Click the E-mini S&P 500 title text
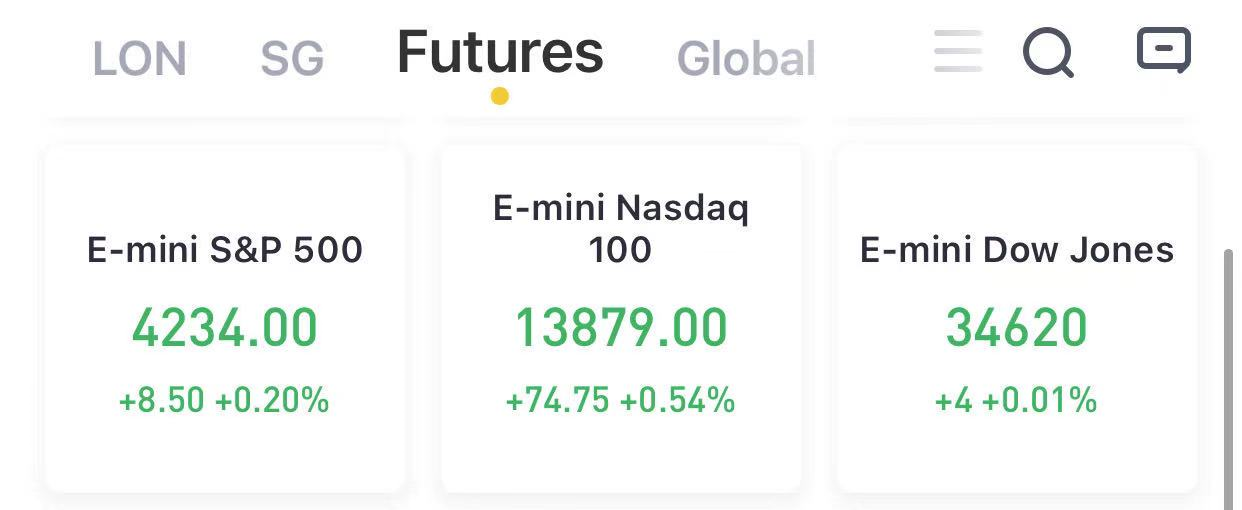The width and height of the screenshot is (1242, 510). [225, 249]
